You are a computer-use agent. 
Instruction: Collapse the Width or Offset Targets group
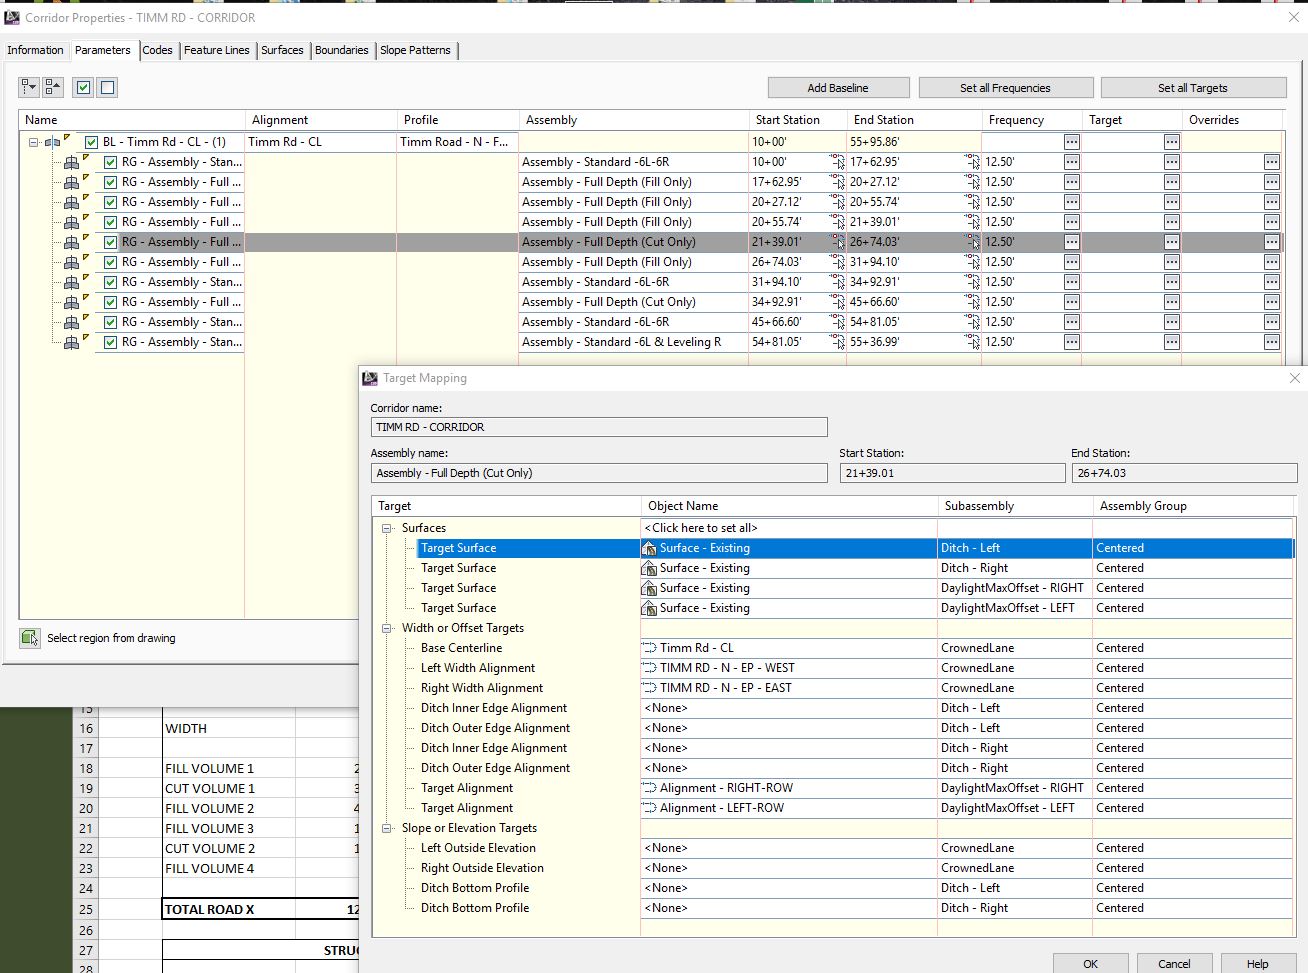coord(386,627)
